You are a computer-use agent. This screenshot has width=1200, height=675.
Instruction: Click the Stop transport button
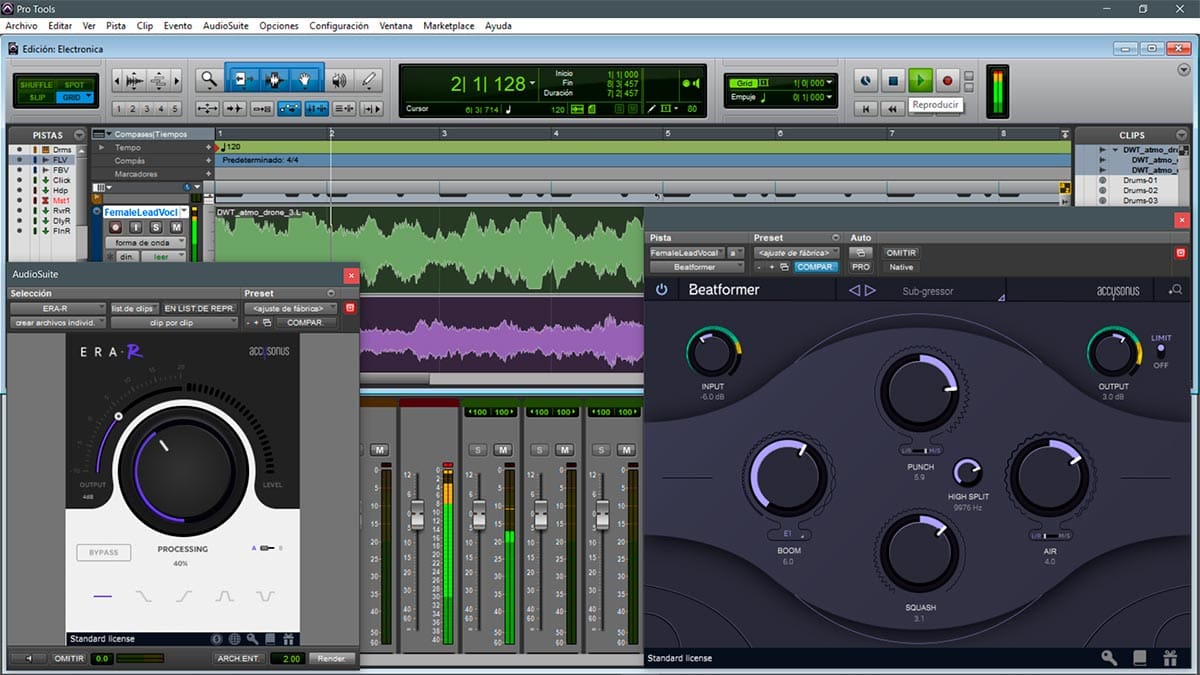(x=894, y=80)
